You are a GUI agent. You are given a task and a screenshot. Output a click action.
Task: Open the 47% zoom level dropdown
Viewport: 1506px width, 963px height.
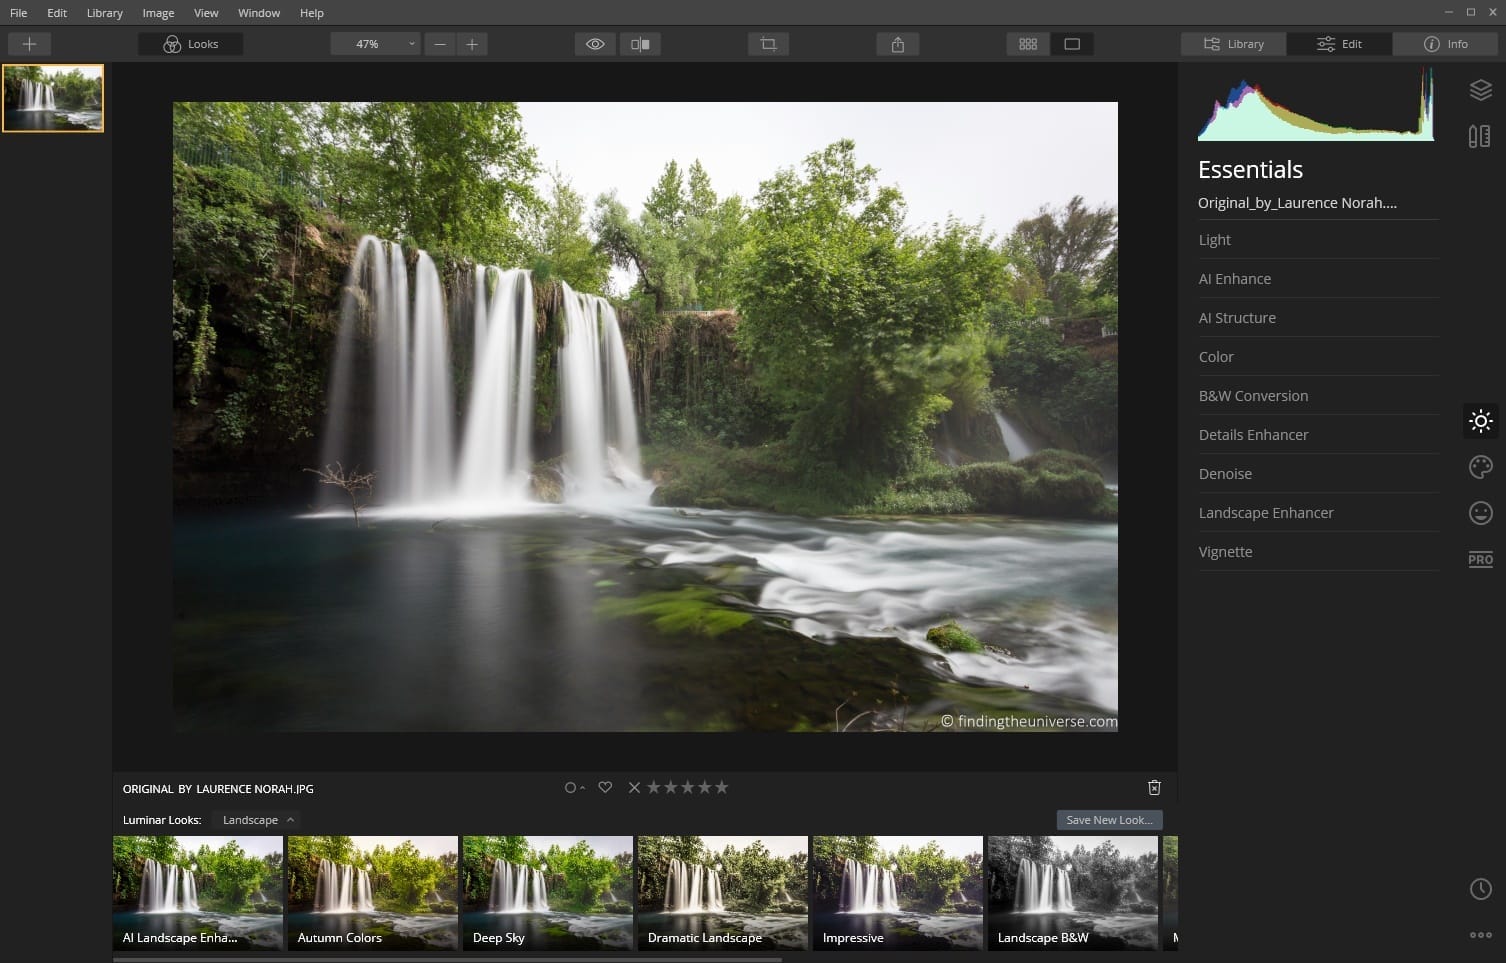pos(375,44)
